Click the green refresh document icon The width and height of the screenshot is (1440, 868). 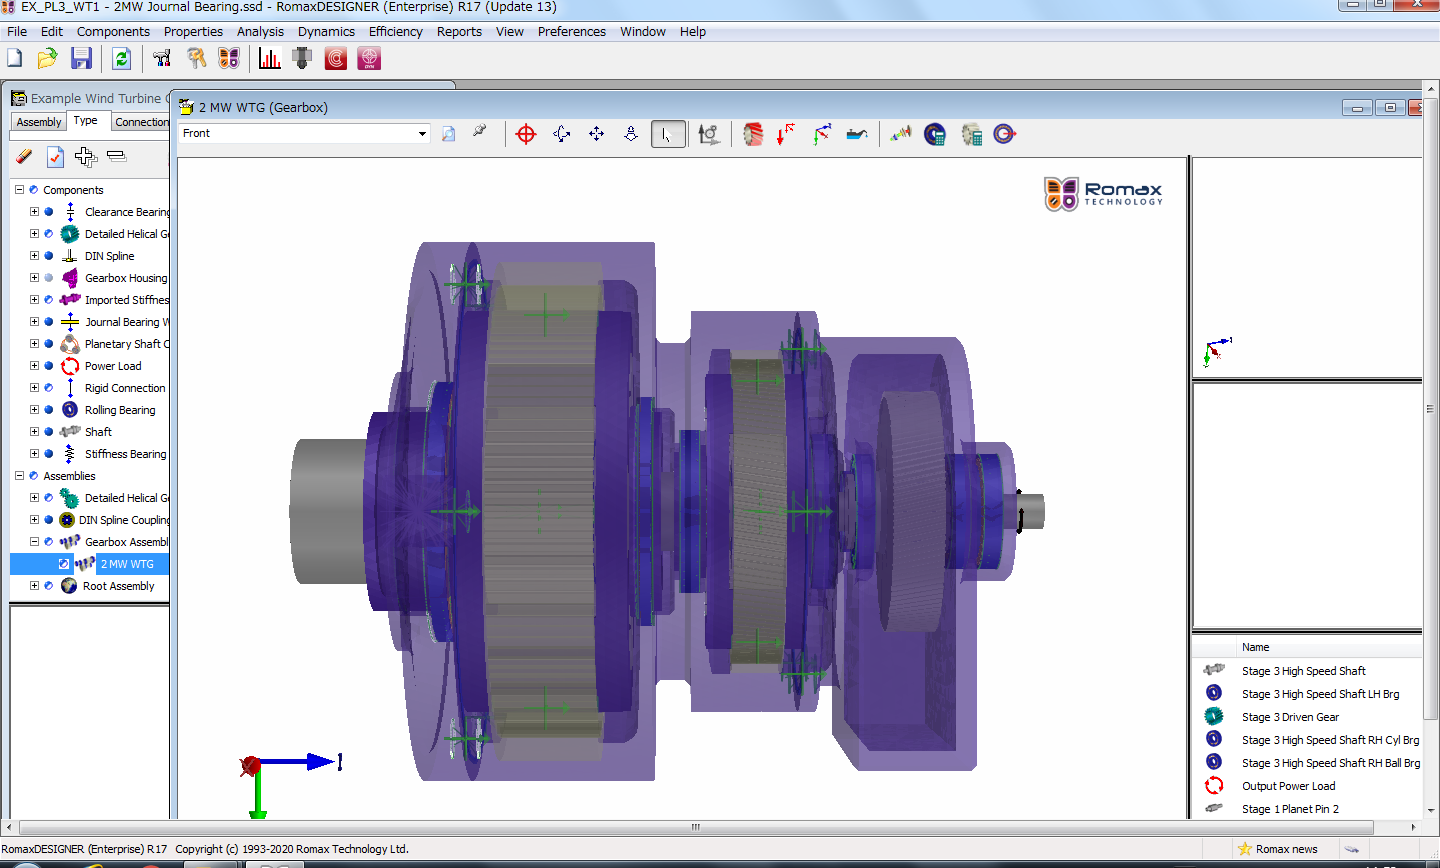(x=121, y=59)
